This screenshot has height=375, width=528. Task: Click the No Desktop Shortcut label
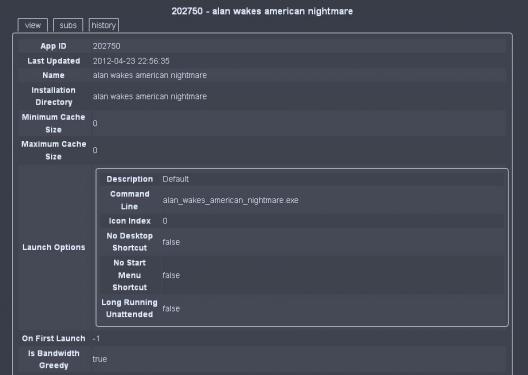(x=130, y=242)
